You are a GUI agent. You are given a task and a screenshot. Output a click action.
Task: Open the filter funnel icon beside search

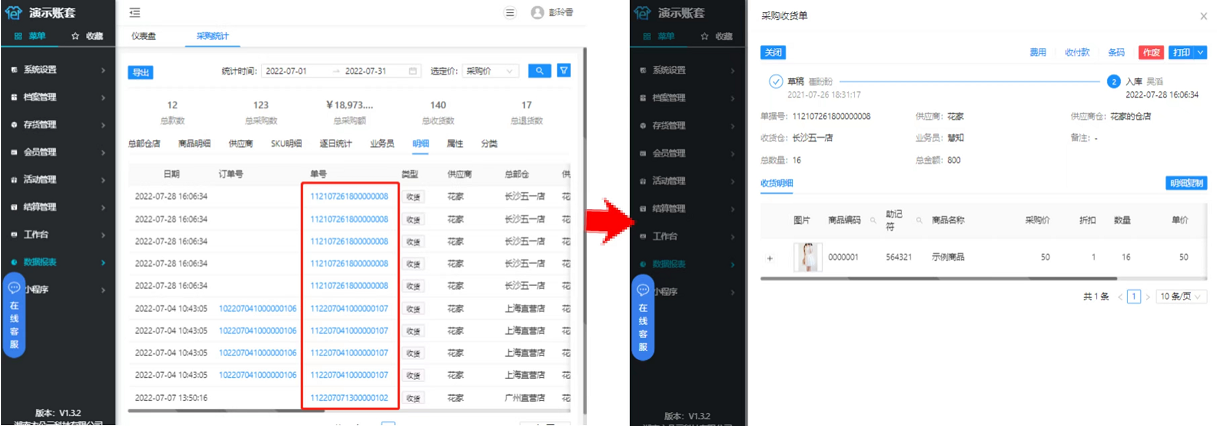[x=563, y=71]
